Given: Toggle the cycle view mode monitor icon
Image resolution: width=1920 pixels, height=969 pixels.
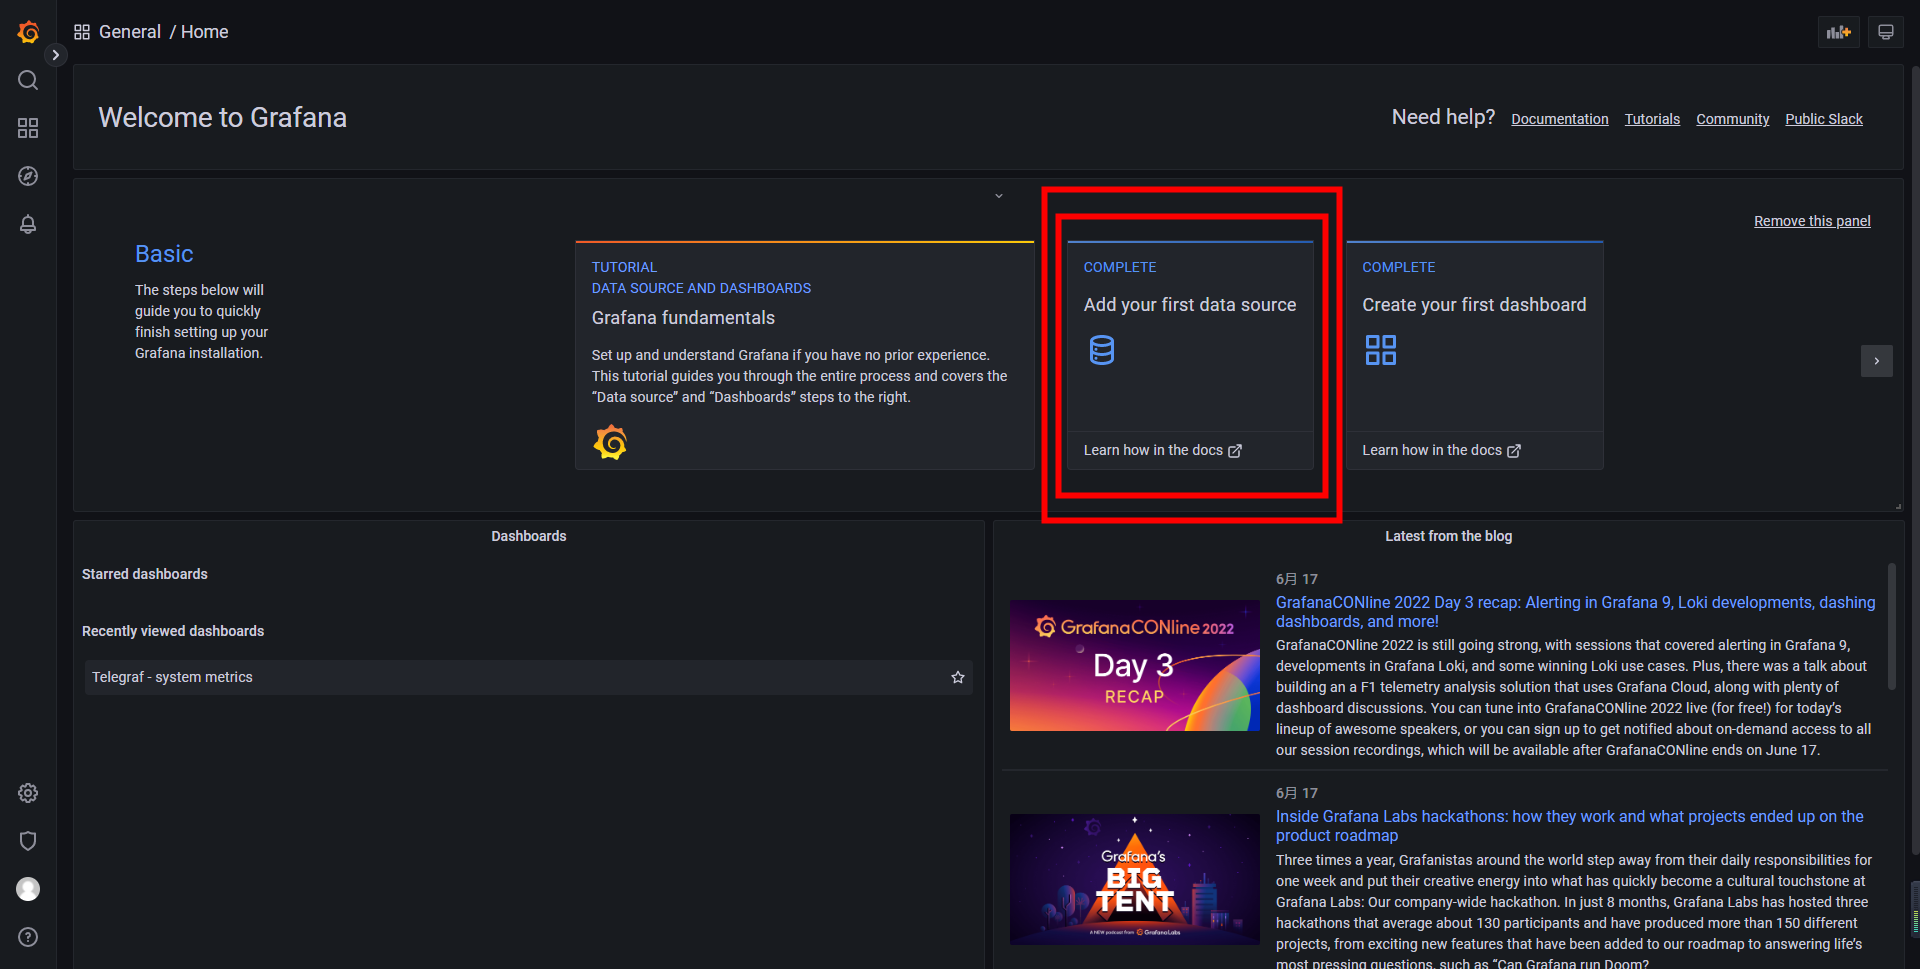Looking at the screenshot, I should tap(1885, 32).
